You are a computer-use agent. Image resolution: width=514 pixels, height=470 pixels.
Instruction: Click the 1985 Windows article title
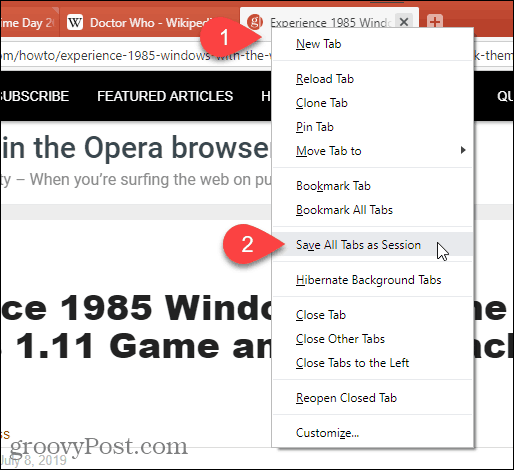coord(136,327)
